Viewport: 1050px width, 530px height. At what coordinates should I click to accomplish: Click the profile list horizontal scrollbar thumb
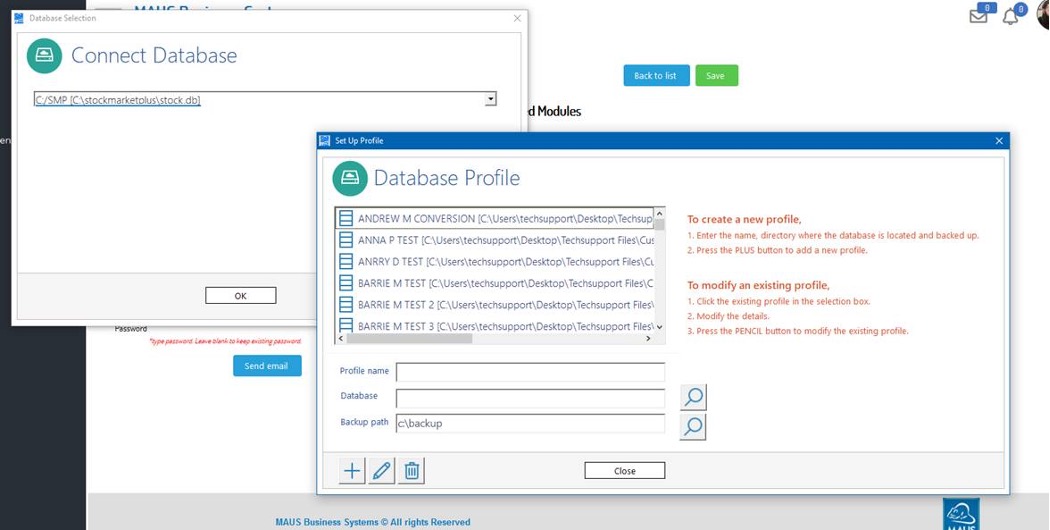[x=409, y=339]
